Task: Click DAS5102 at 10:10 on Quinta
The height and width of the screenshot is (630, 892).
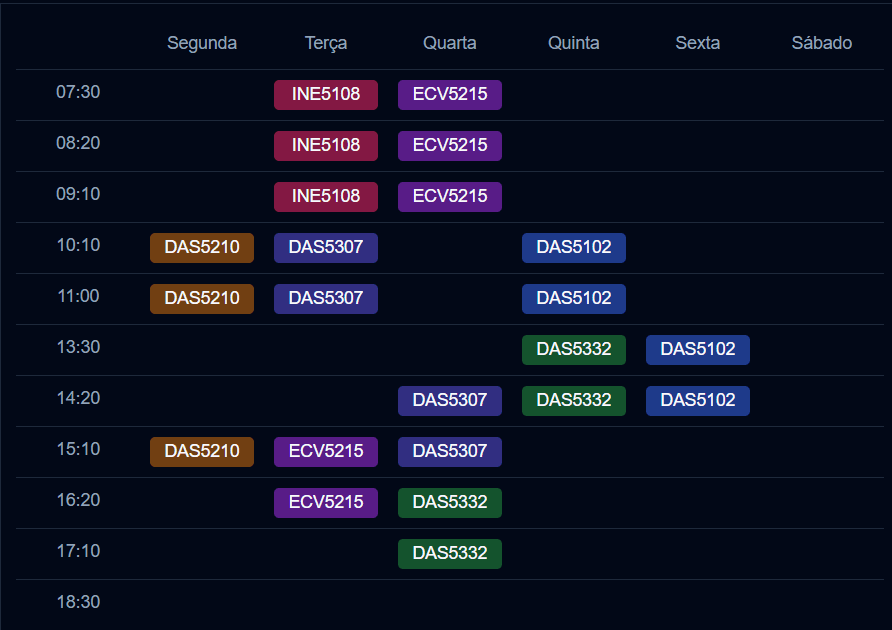Action: [574, 248]
